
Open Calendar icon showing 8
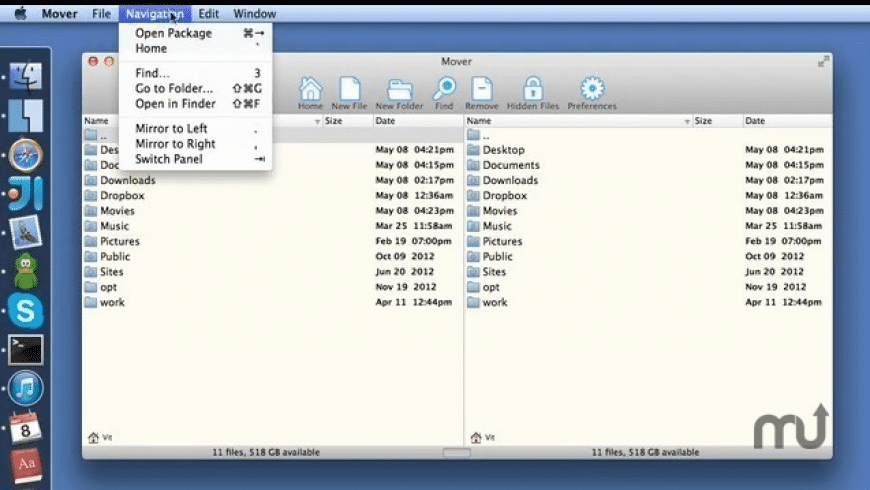pos(26,427)
